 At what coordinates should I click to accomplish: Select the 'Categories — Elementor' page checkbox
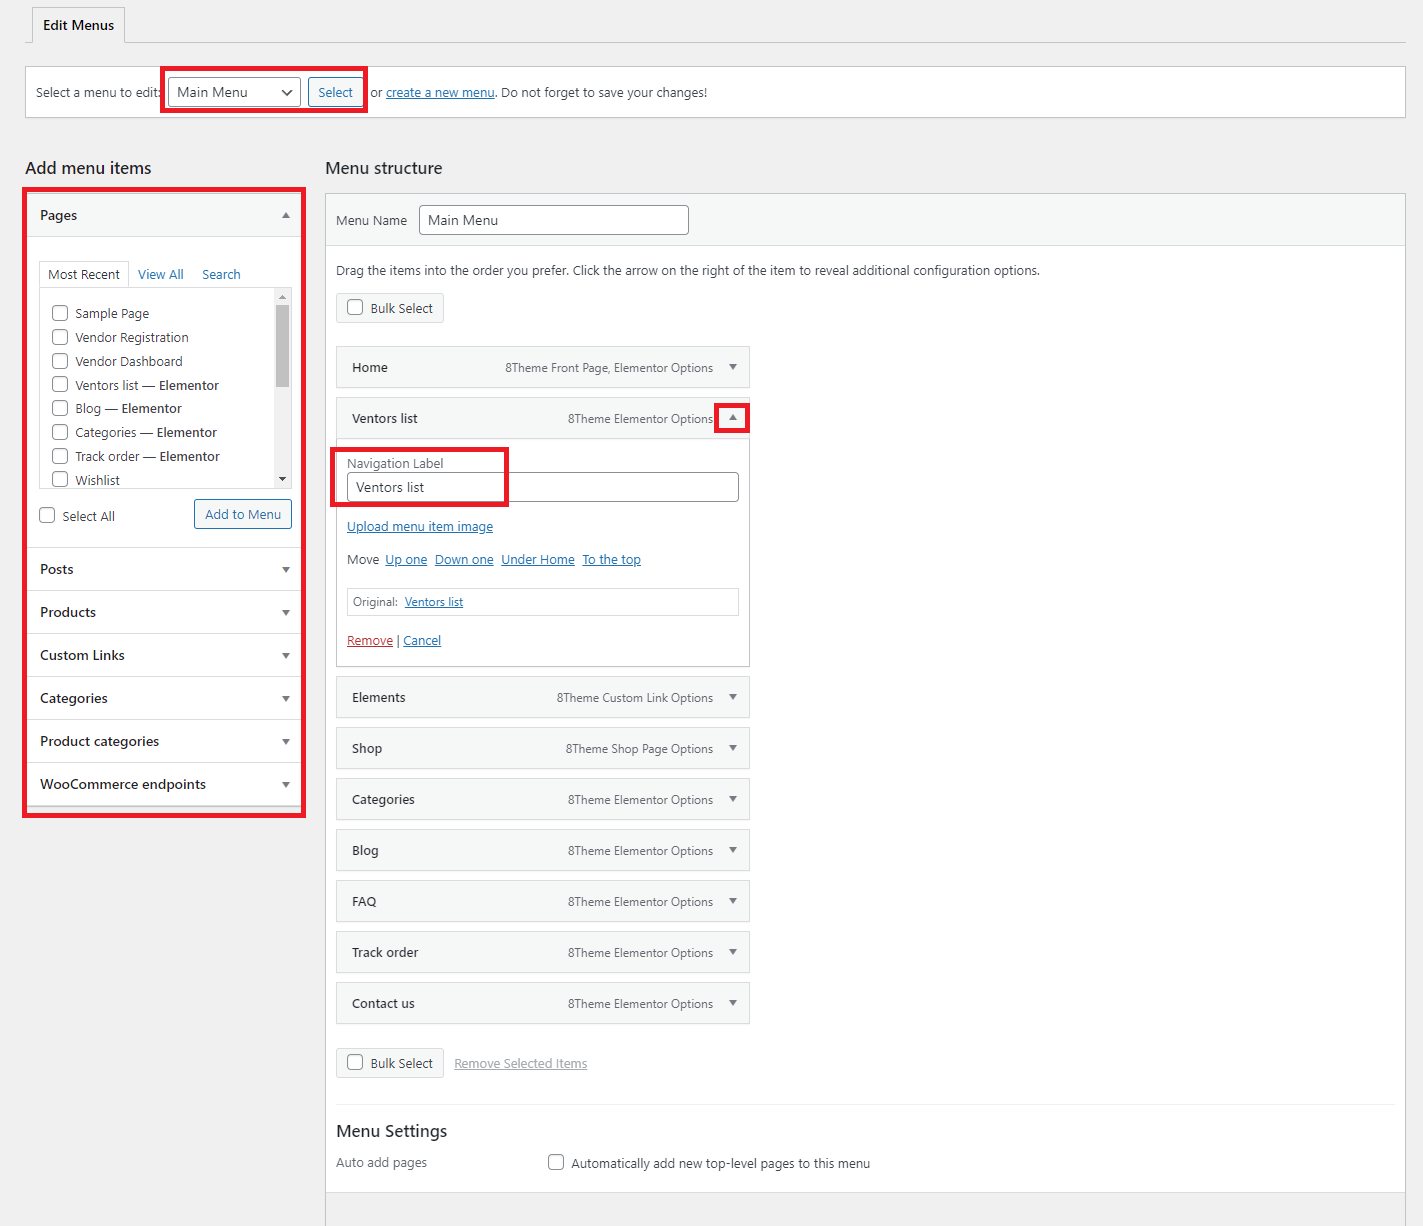coord(60,432)
